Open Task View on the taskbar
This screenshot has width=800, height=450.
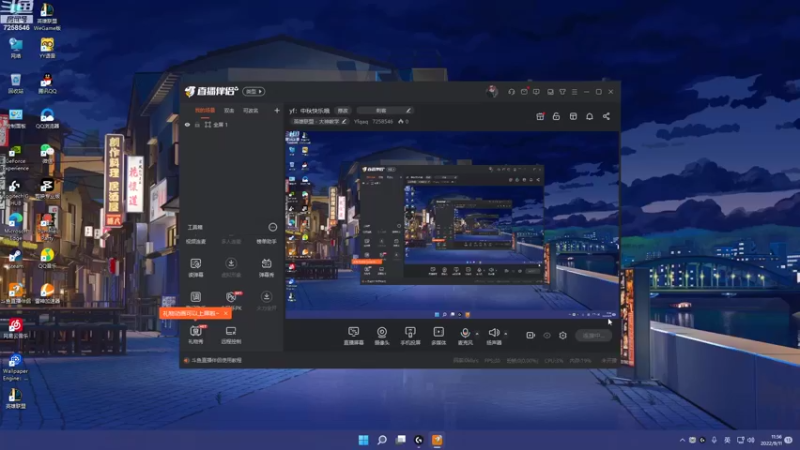[401, 440]
